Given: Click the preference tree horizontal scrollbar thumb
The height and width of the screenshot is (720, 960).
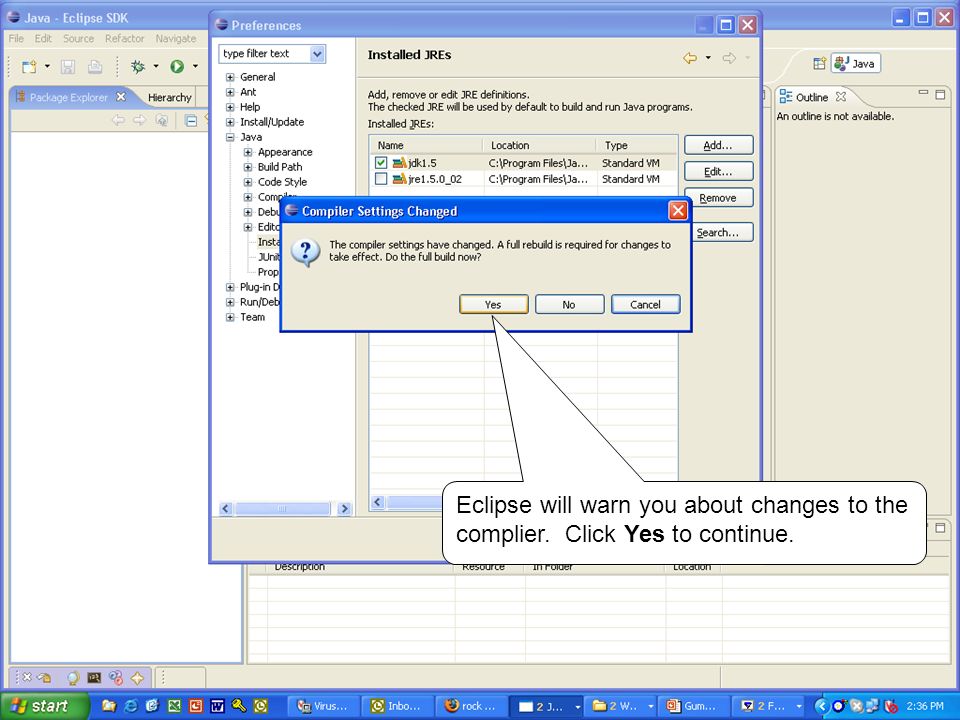Looking at the screenshot, I should [282, 509].
